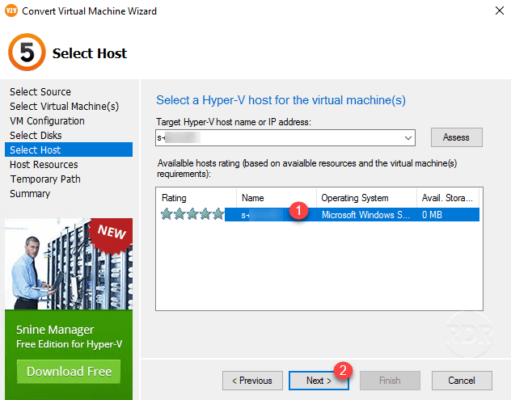Open Temporary Path step in sidebar
The height and width of the screenshot is (400, 511).
(45, 179)
